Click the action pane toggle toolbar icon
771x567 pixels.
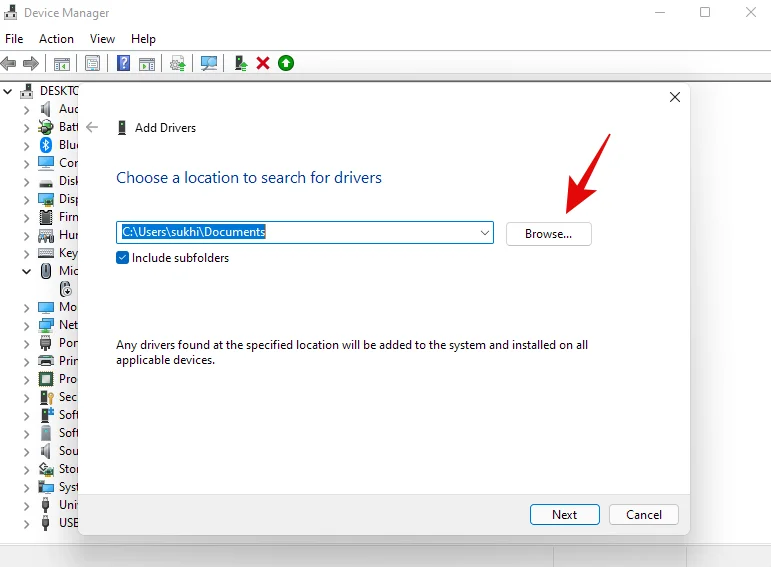(x=147, y=63)
